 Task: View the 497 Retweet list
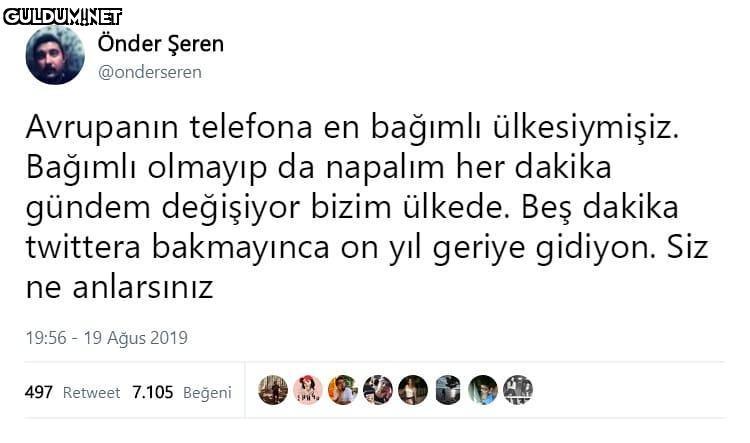pyautogui.click(x=72, y=392)
